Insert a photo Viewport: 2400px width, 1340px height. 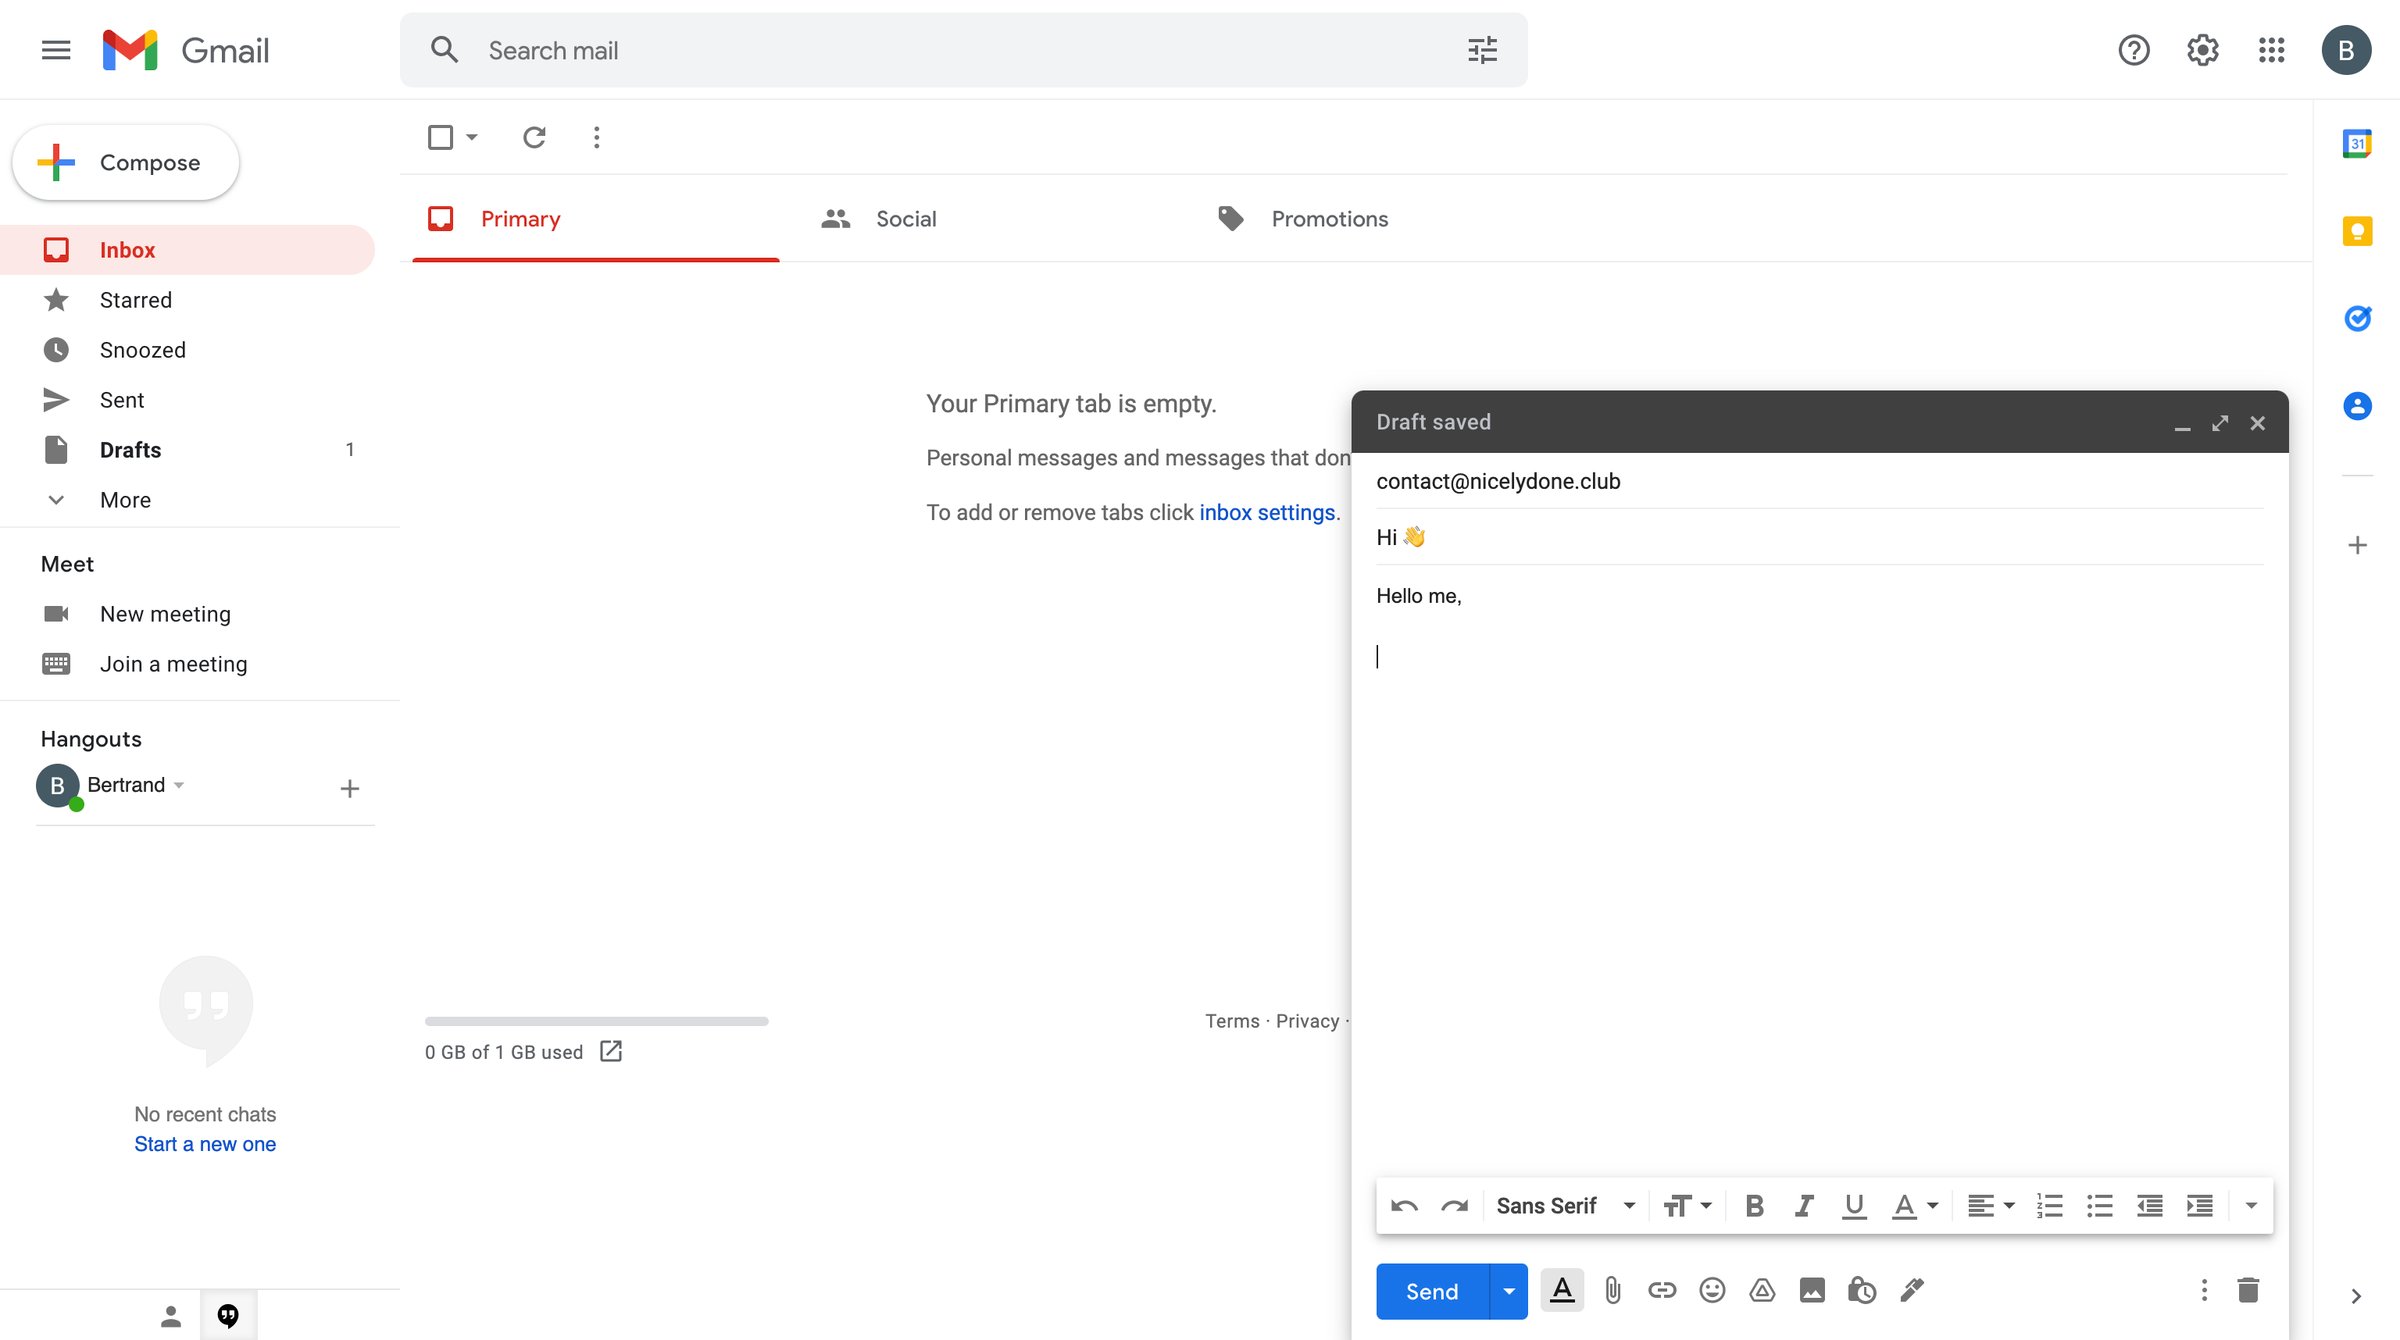tap(1812, 1291)
